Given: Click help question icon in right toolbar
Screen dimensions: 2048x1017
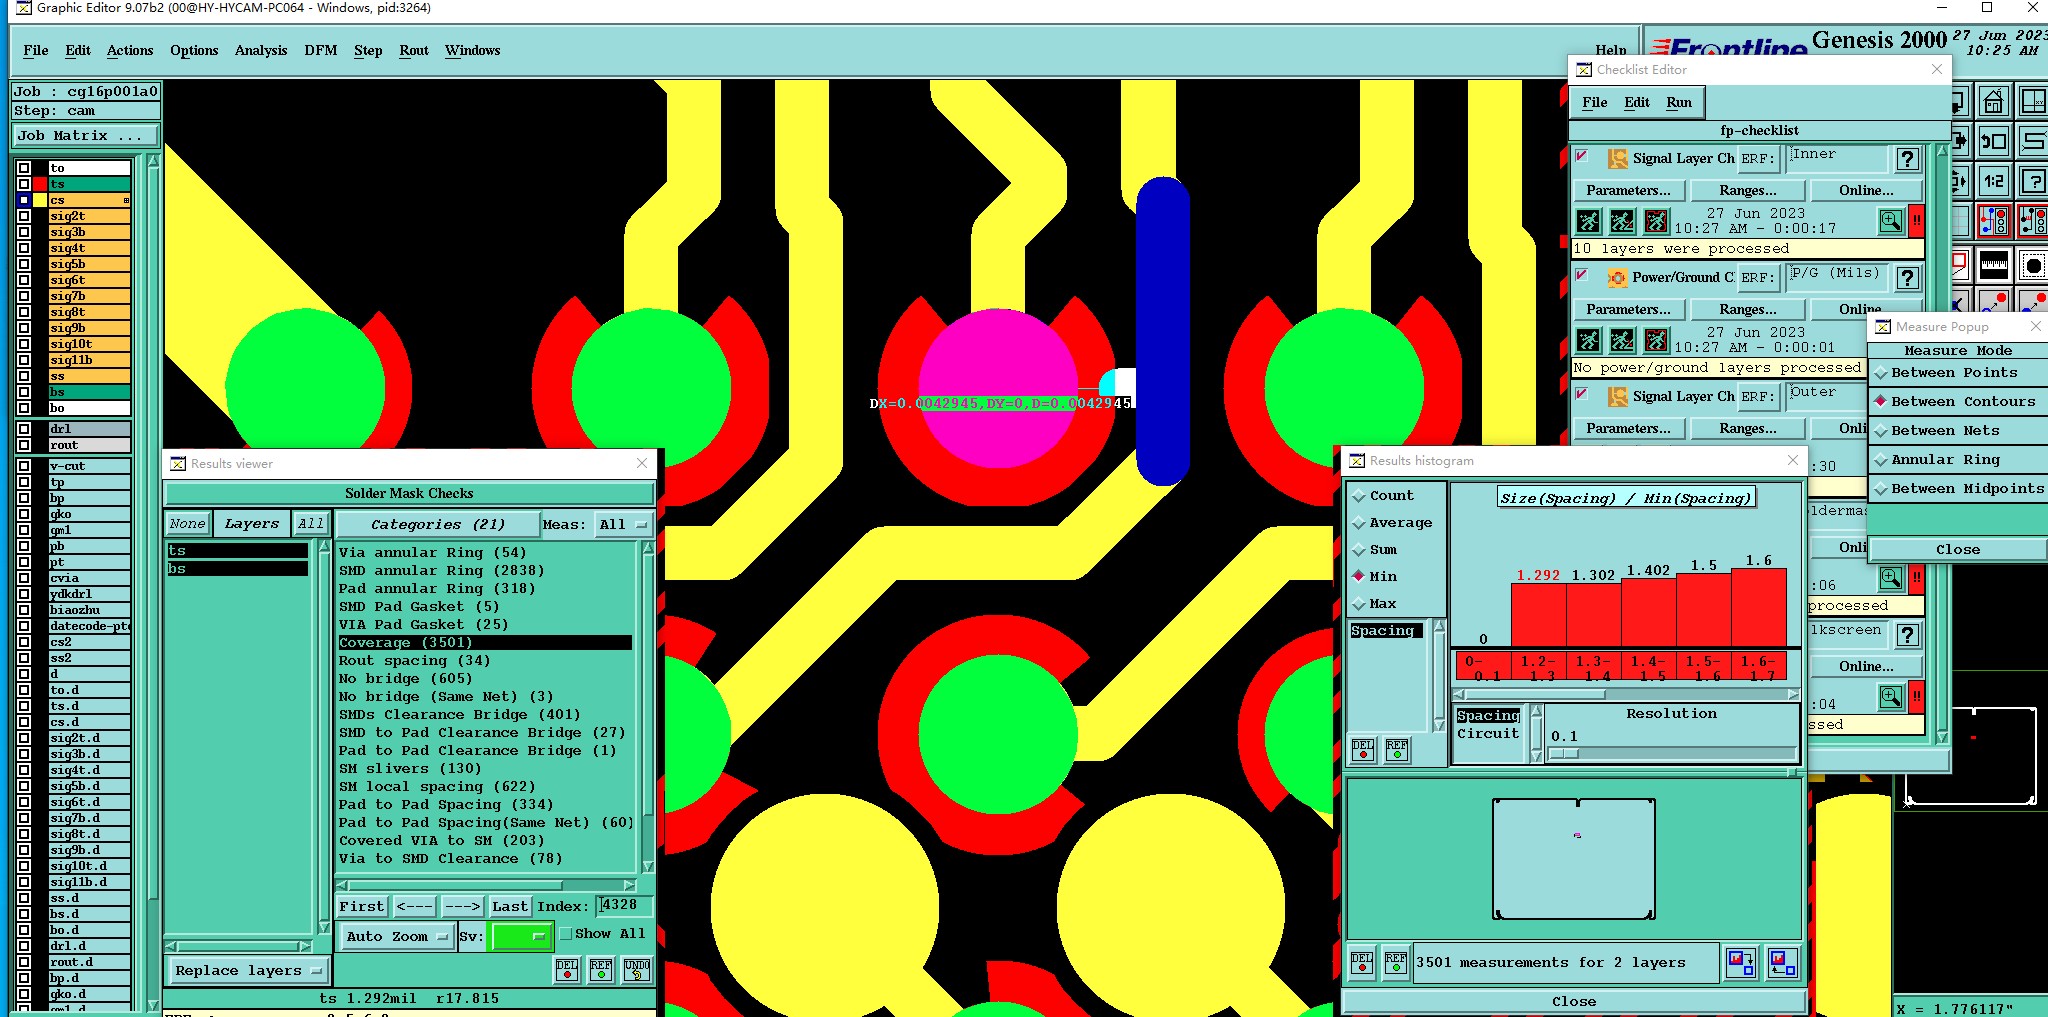Looking at the screenshot, I should pos(2033,181).
